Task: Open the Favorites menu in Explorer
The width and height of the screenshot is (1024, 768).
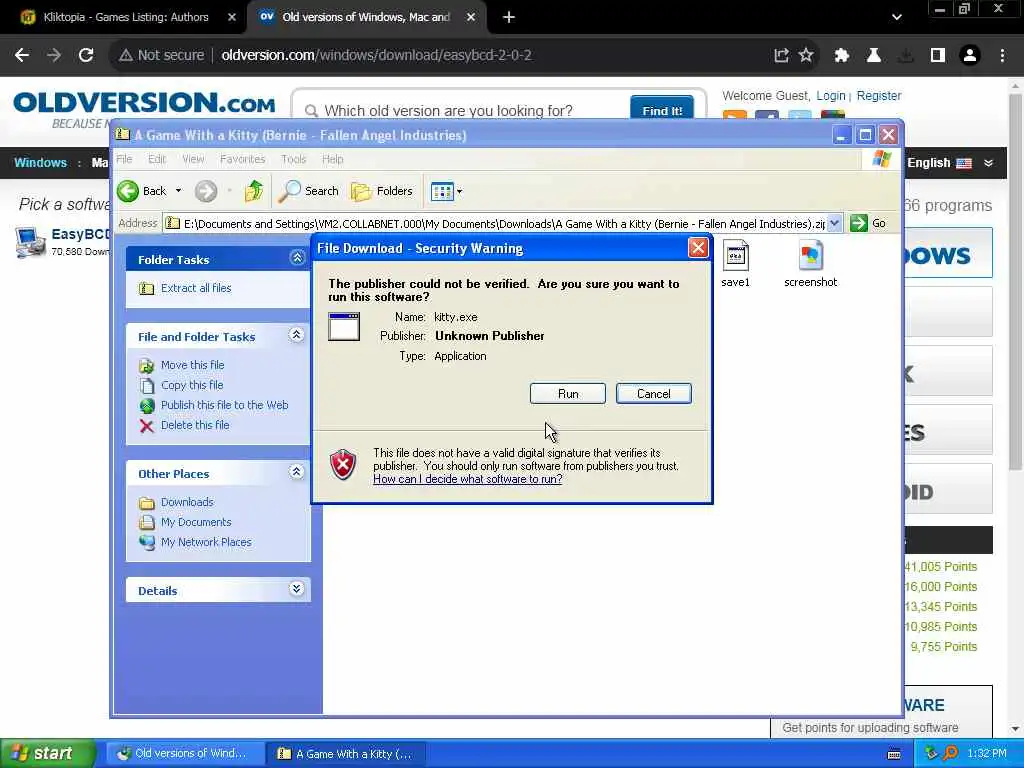Action: coord(242,159)
